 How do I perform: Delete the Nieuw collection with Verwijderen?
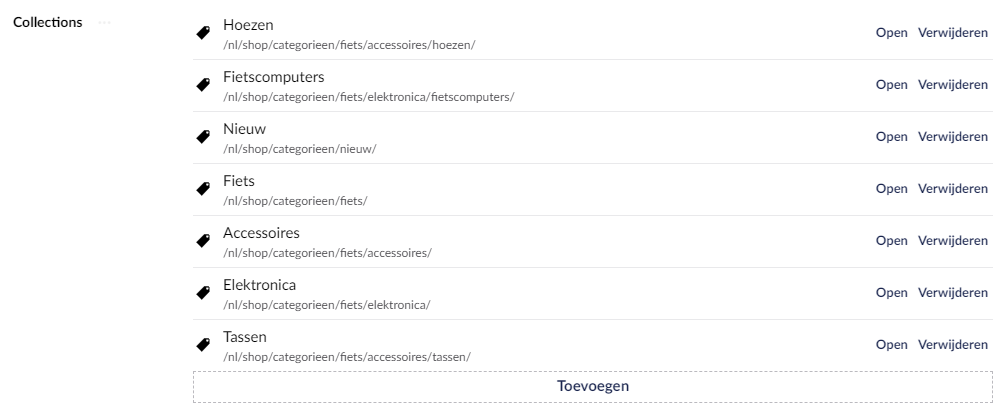952,137
